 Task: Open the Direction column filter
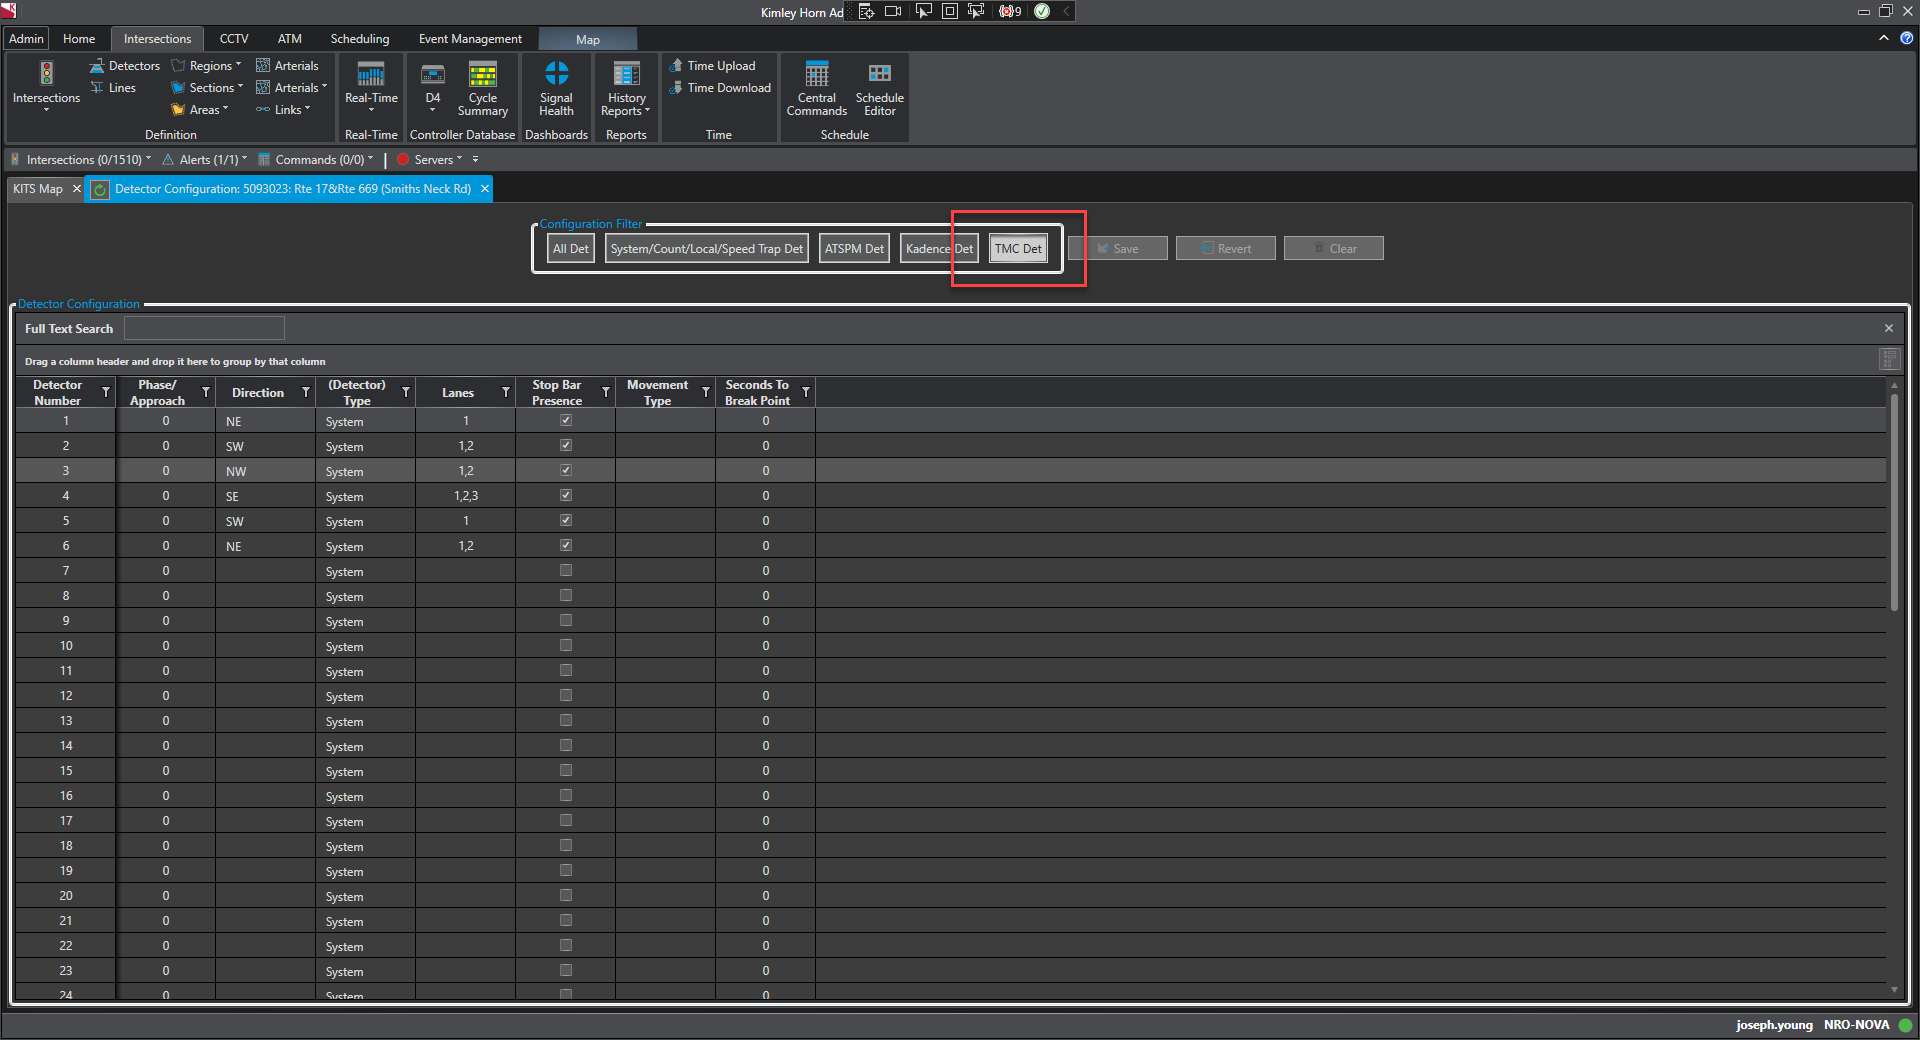pyautogui.click(x=306, y=393)
